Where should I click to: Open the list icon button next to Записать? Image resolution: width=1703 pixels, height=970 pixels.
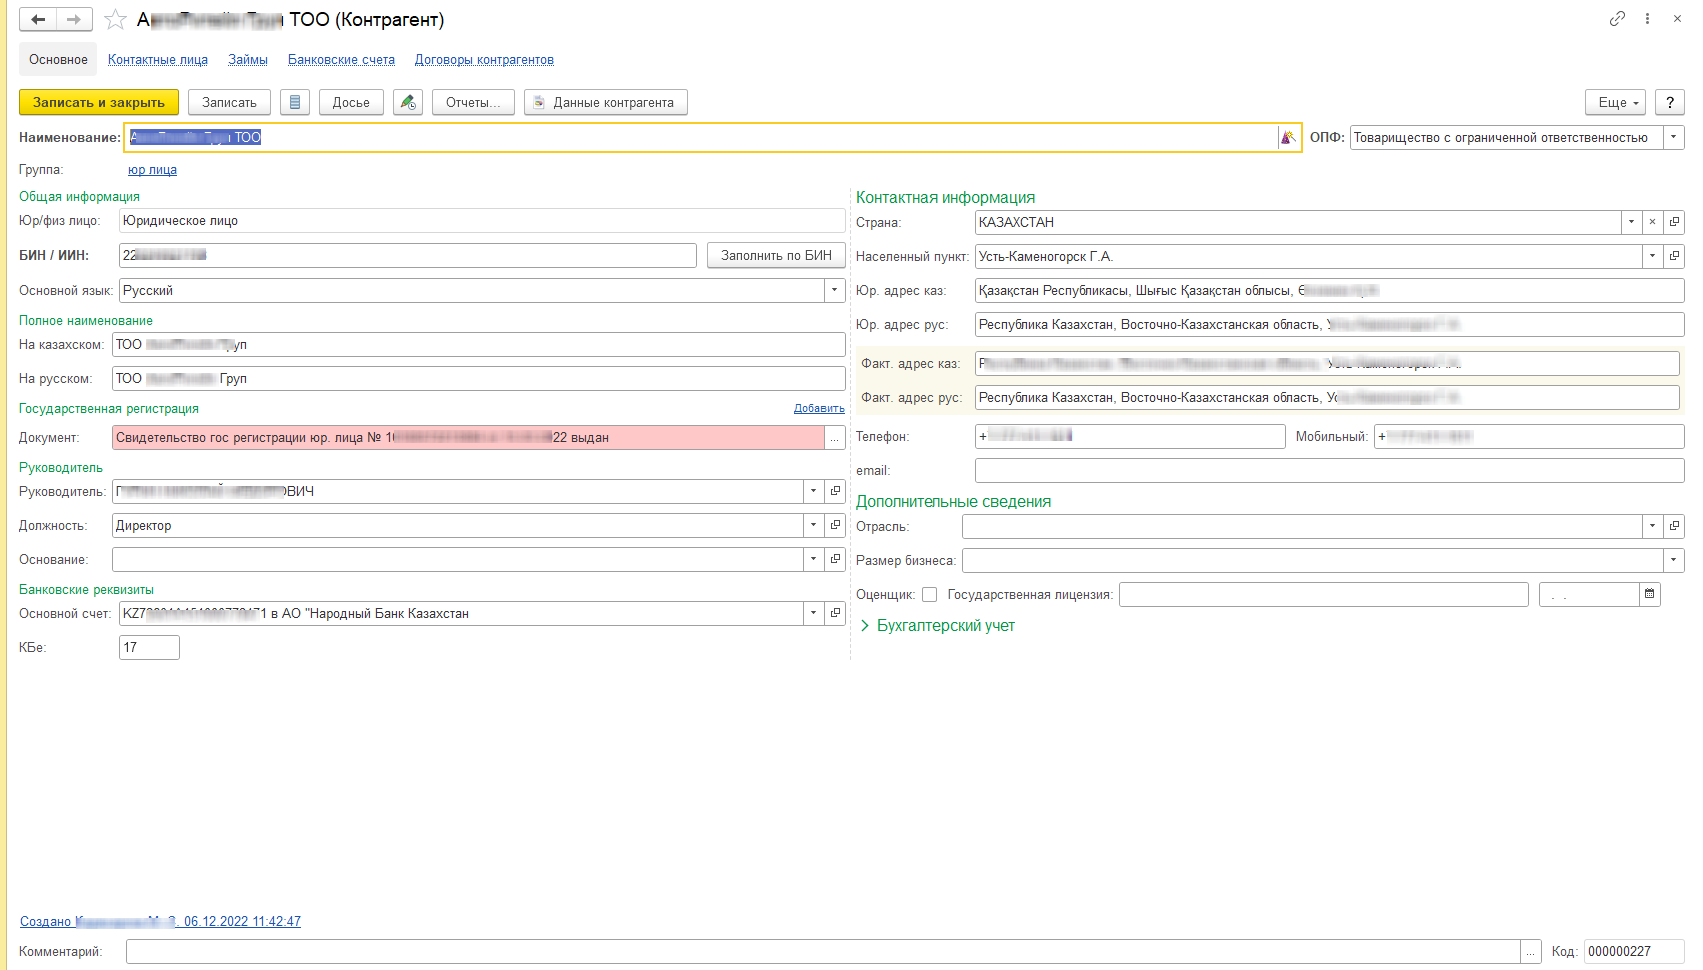tap(295, 102)
